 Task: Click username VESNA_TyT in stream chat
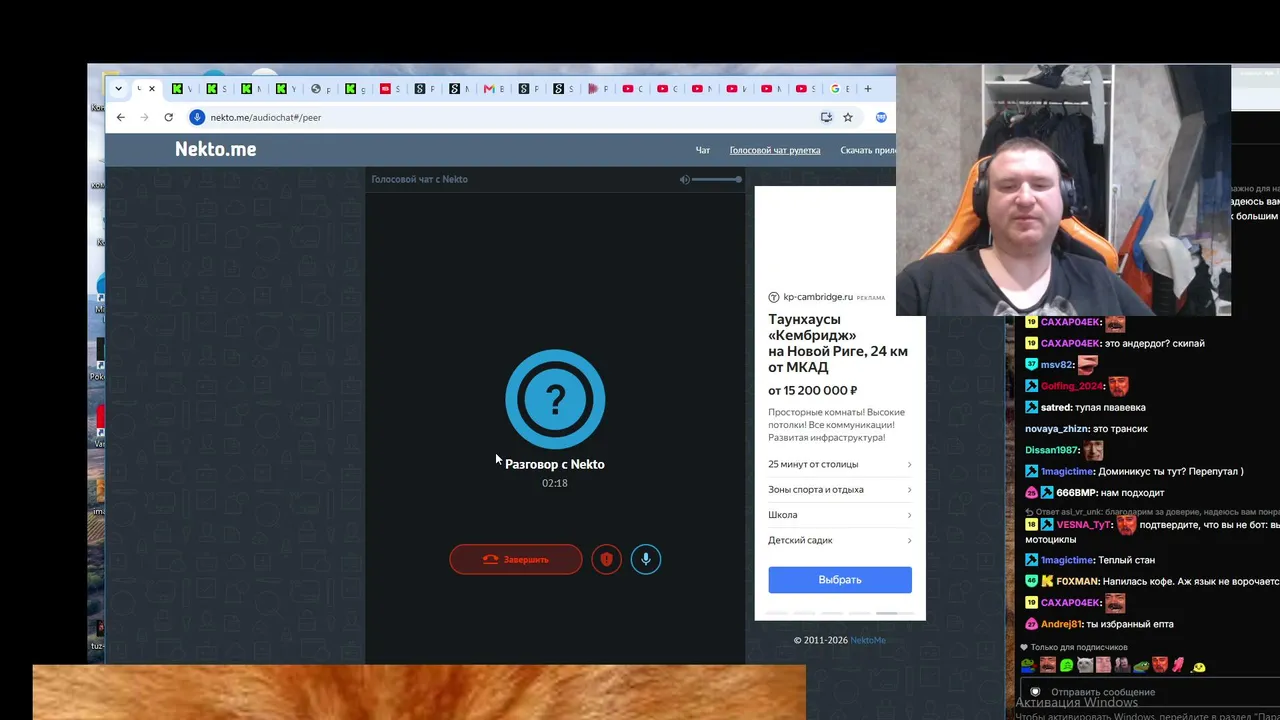pos(1084,525)
